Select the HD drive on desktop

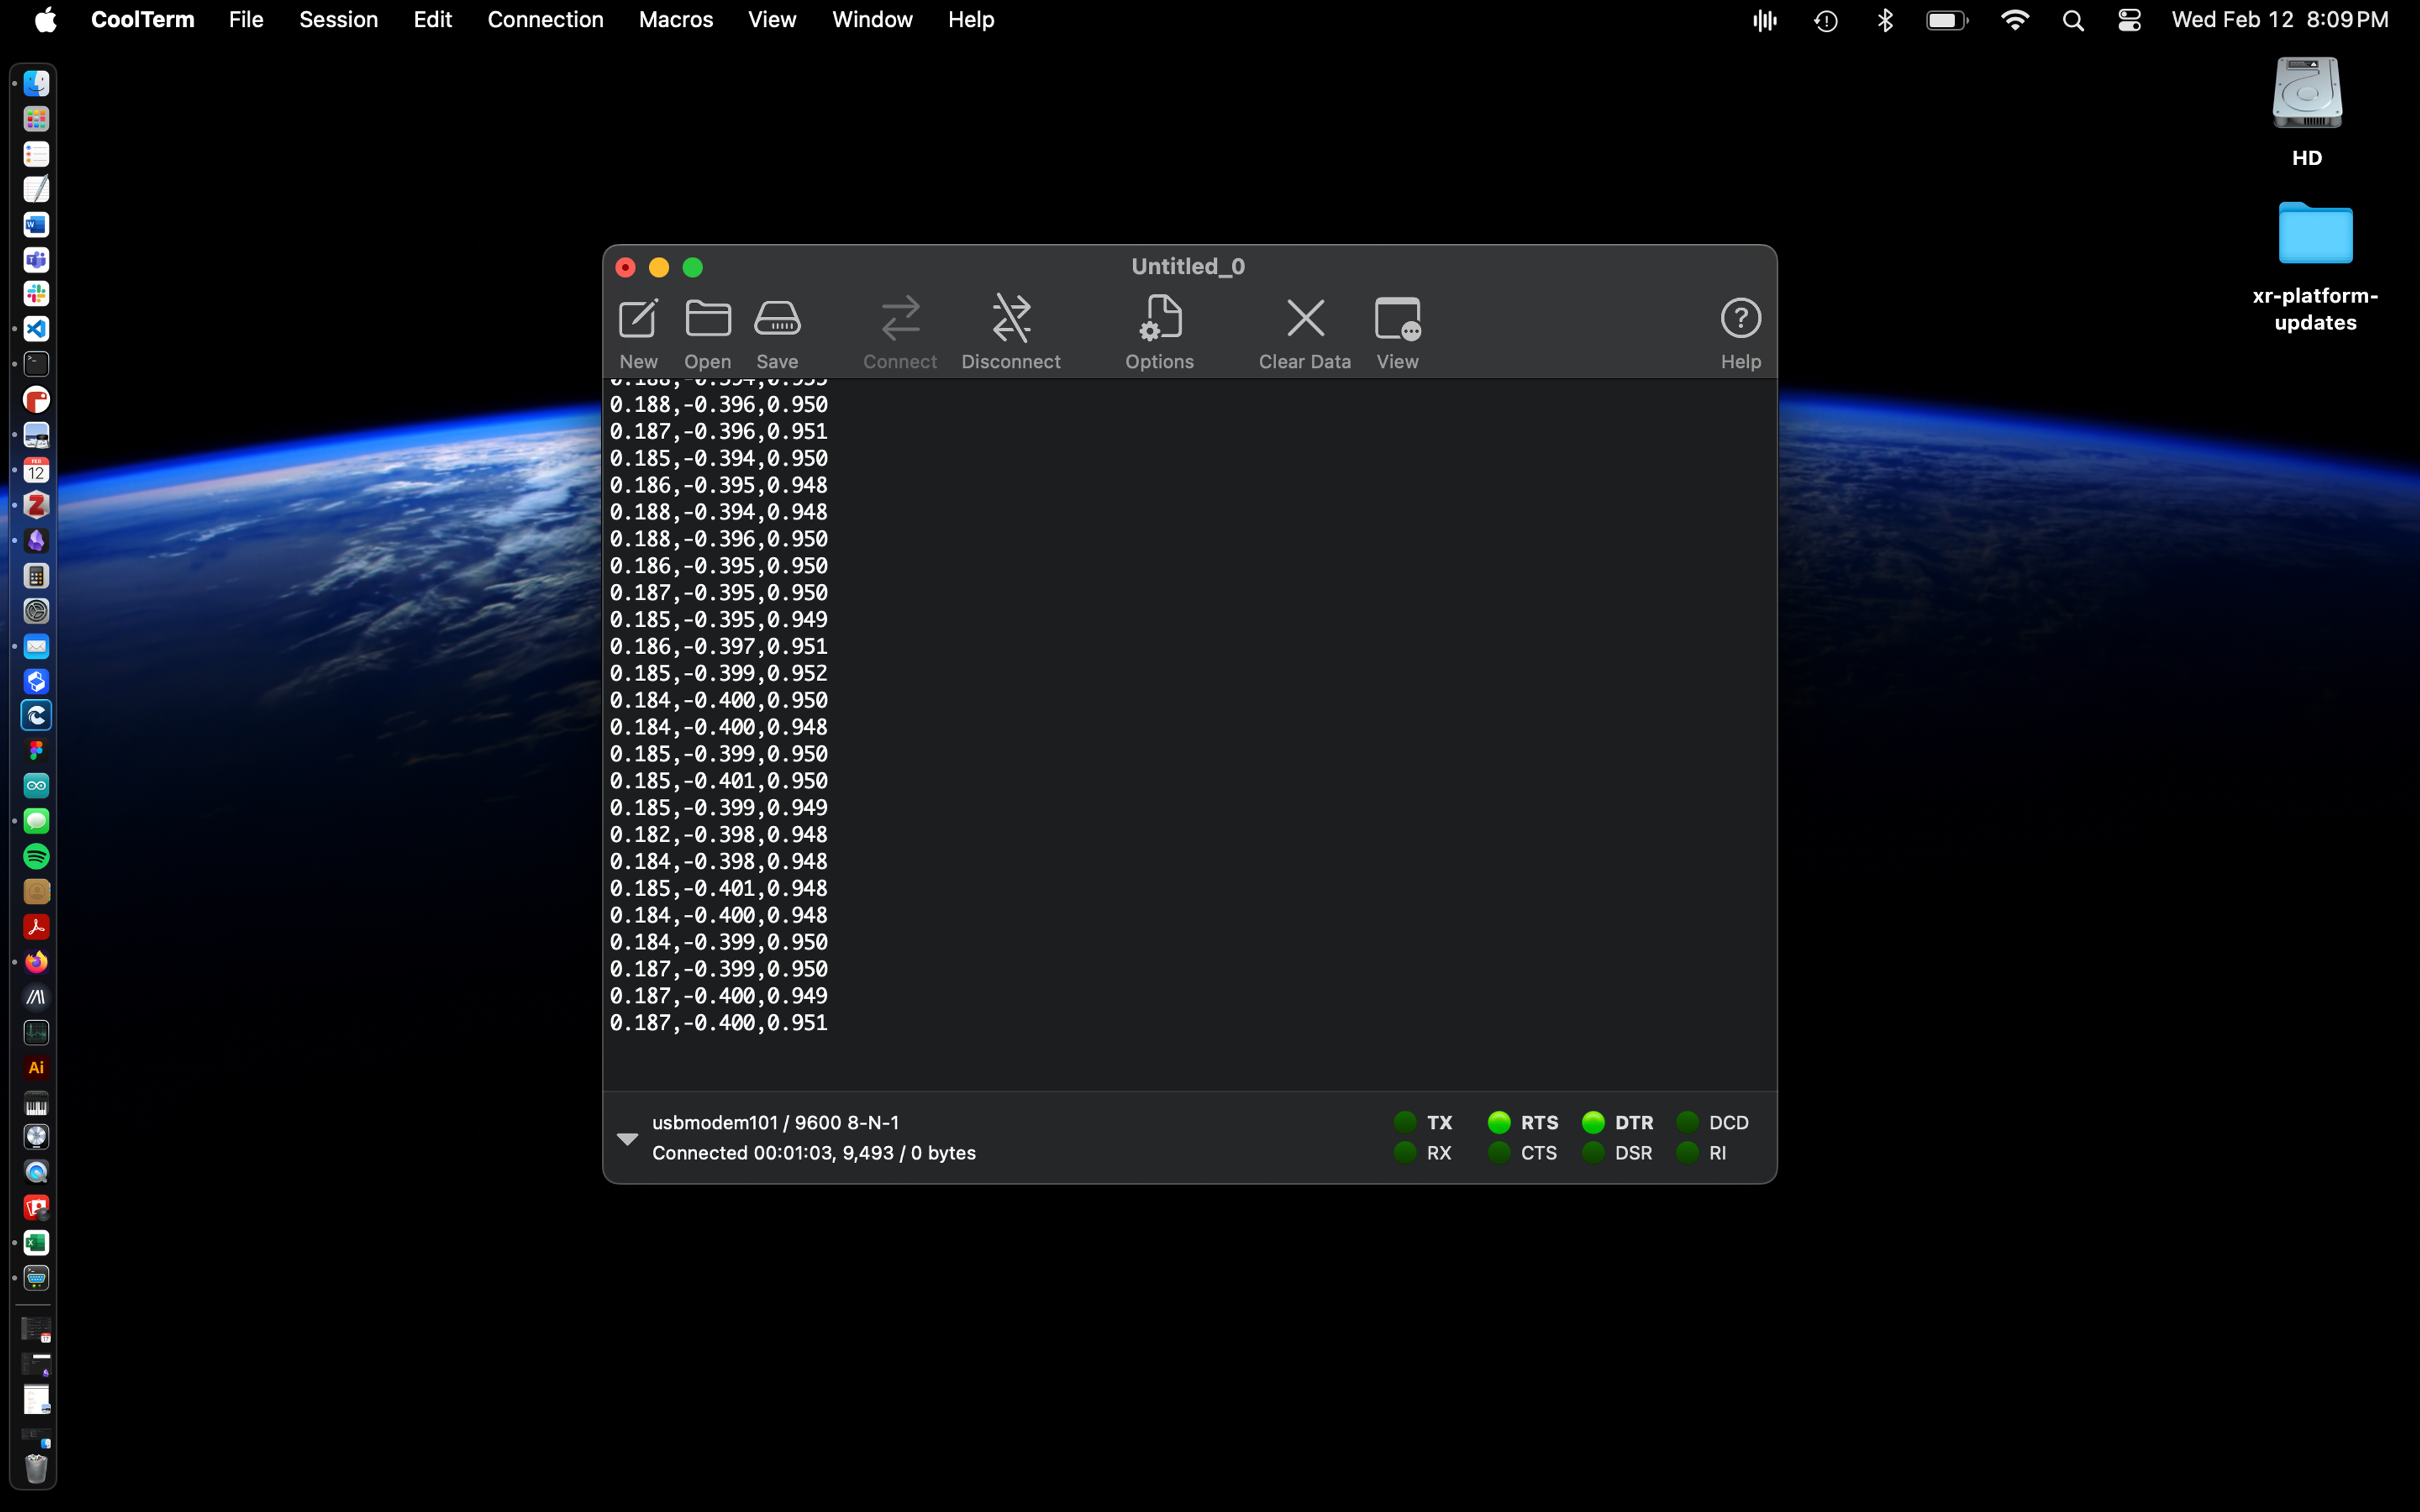[x=2307, y=95]
